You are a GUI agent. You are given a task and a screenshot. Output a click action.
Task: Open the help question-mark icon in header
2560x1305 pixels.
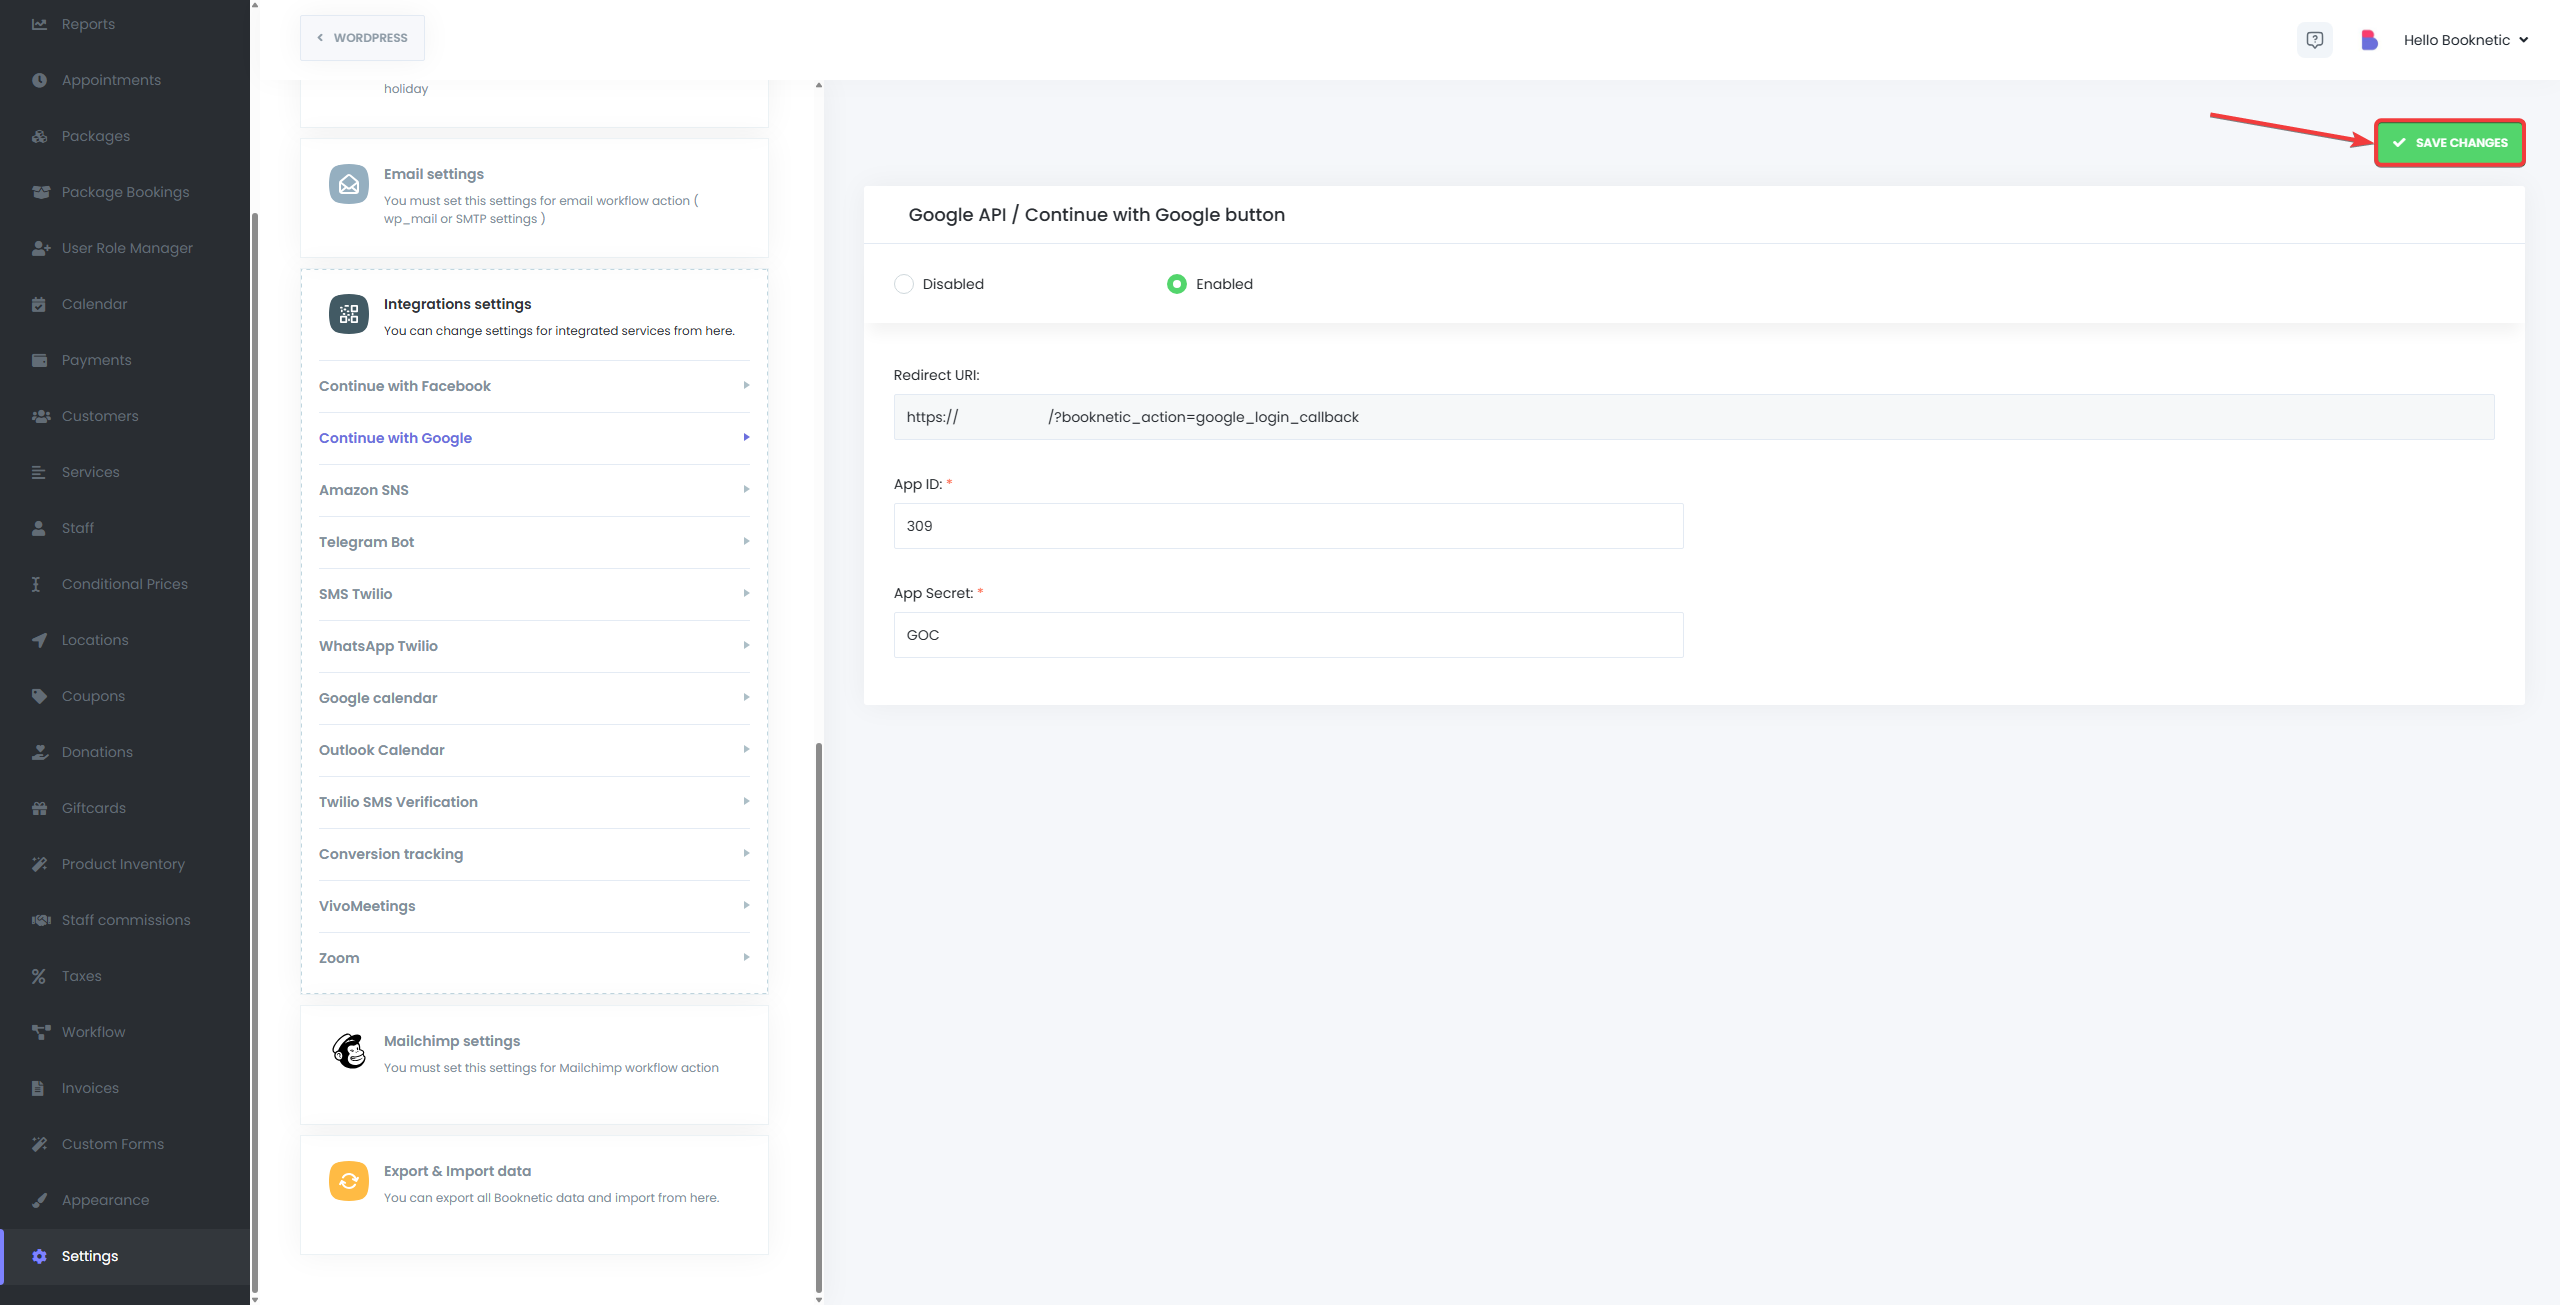[x=2314, y=40]
